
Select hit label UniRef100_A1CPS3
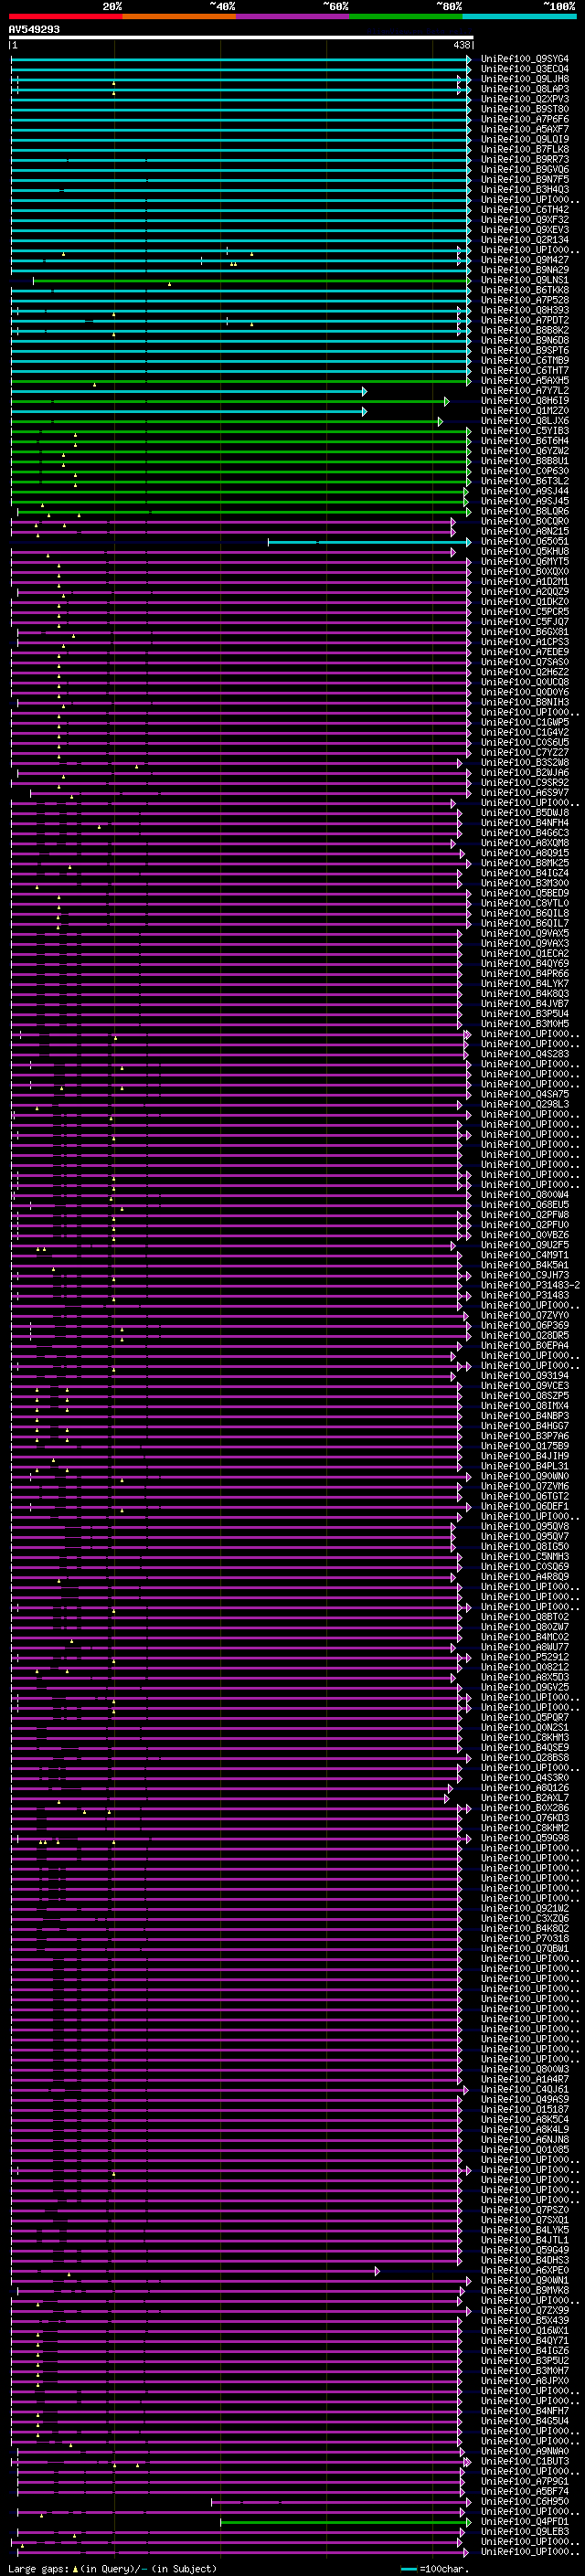pos(524,642)
